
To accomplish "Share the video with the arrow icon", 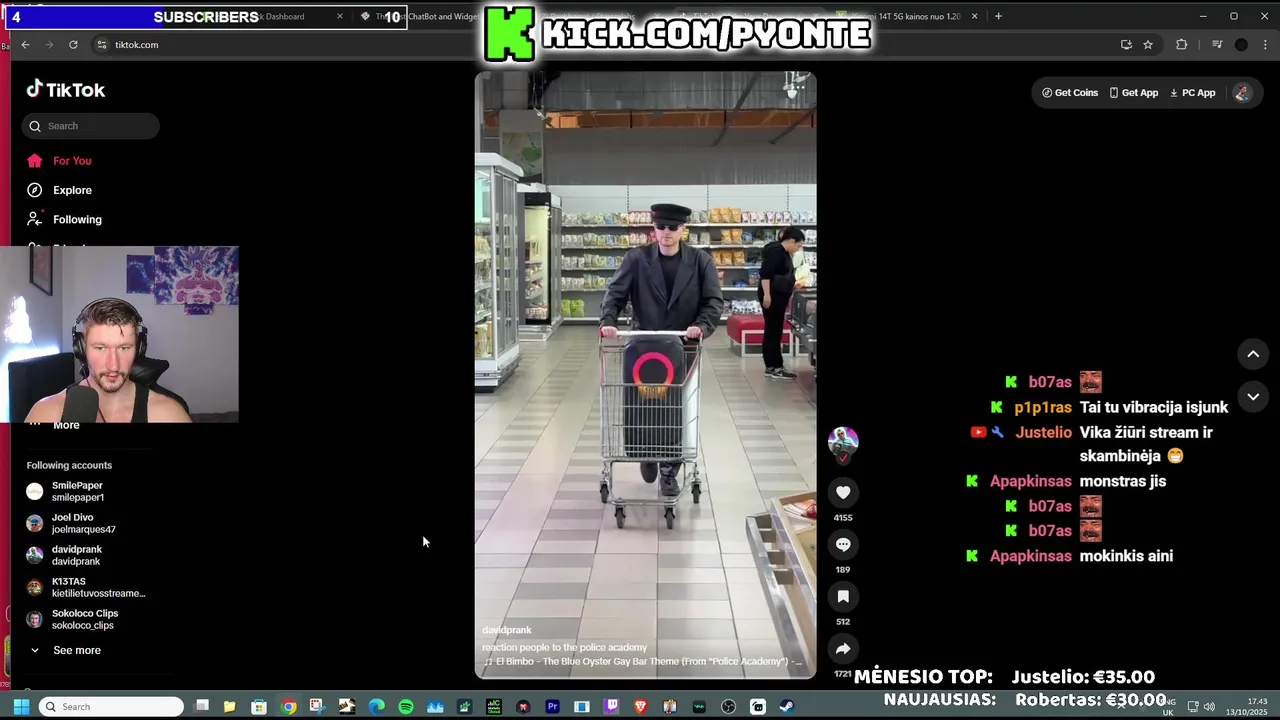I will (x=843, y=649).
